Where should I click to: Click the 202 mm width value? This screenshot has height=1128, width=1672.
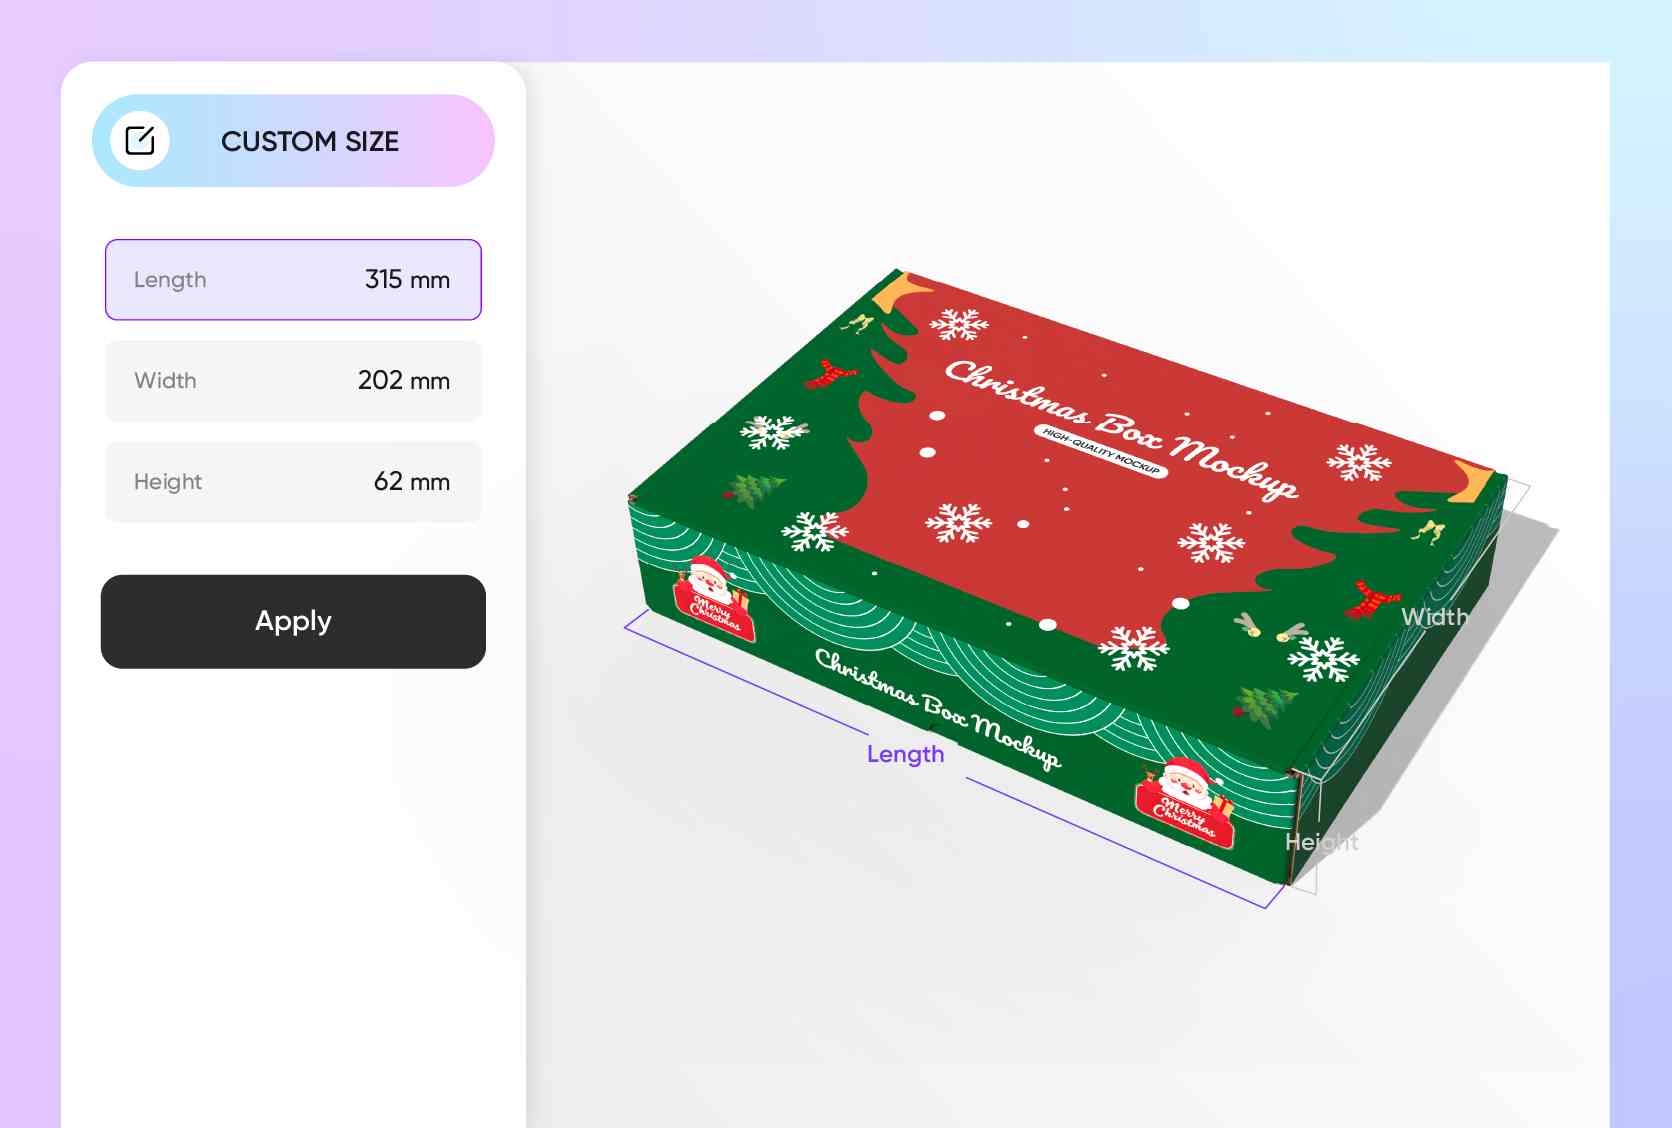(404, 381)
